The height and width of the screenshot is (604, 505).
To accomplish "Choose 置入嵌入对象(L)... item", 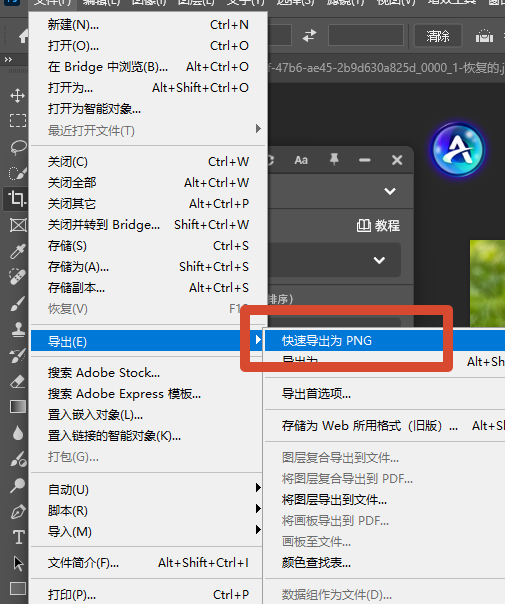I will [x=148, y=415].
